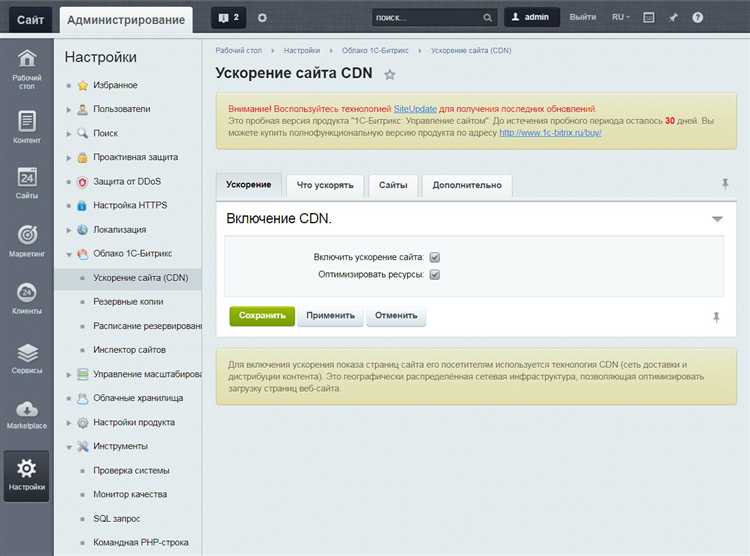The image size is (750, 556).
Task: Click the Выйти logout link
Action: pyautogui.click(x=583, y=17)
